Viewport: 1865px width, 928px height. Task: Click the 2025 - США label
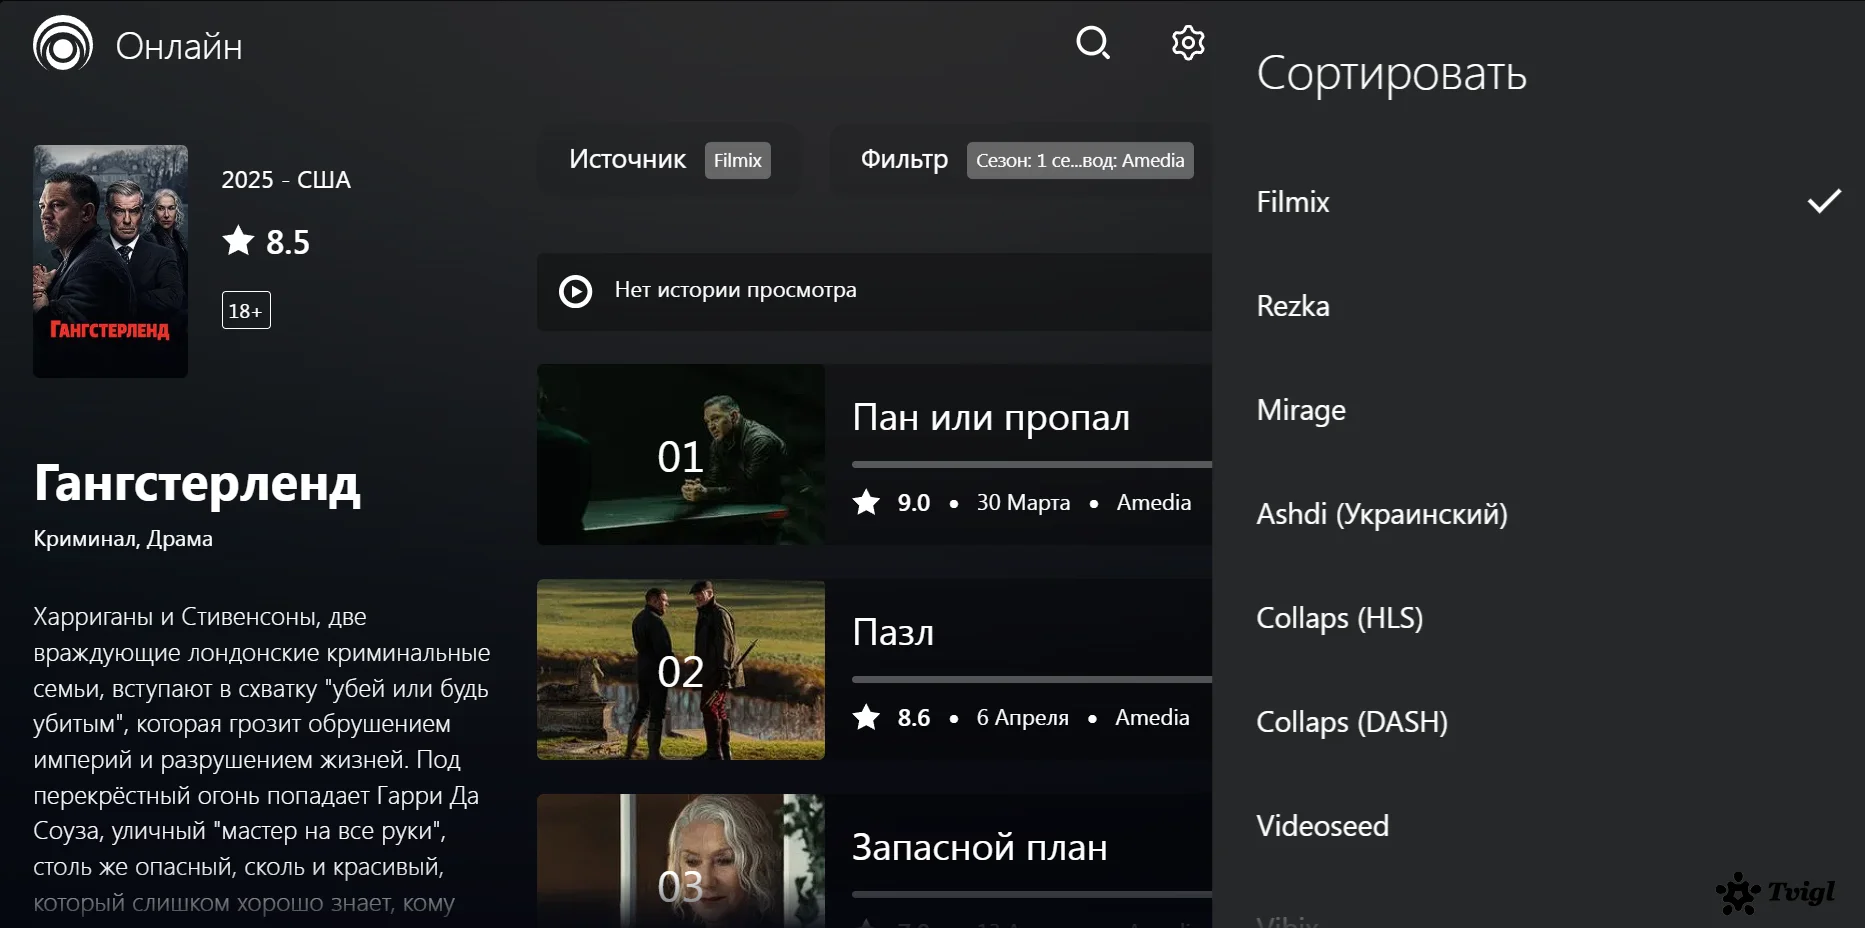click(x=286, y=180)
